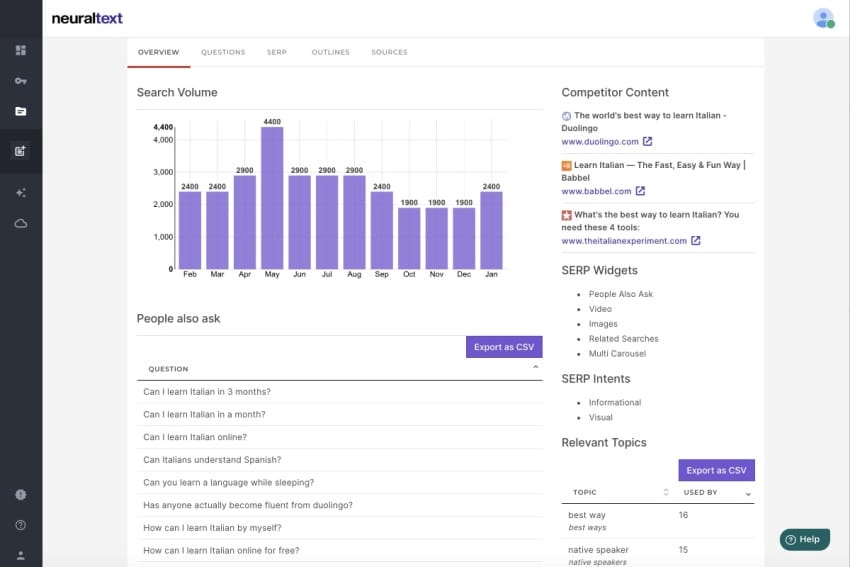The height and width of the screenshot is (567, 850).
Task: Export People also ask as CSV
Action: (x=504, y=347)
